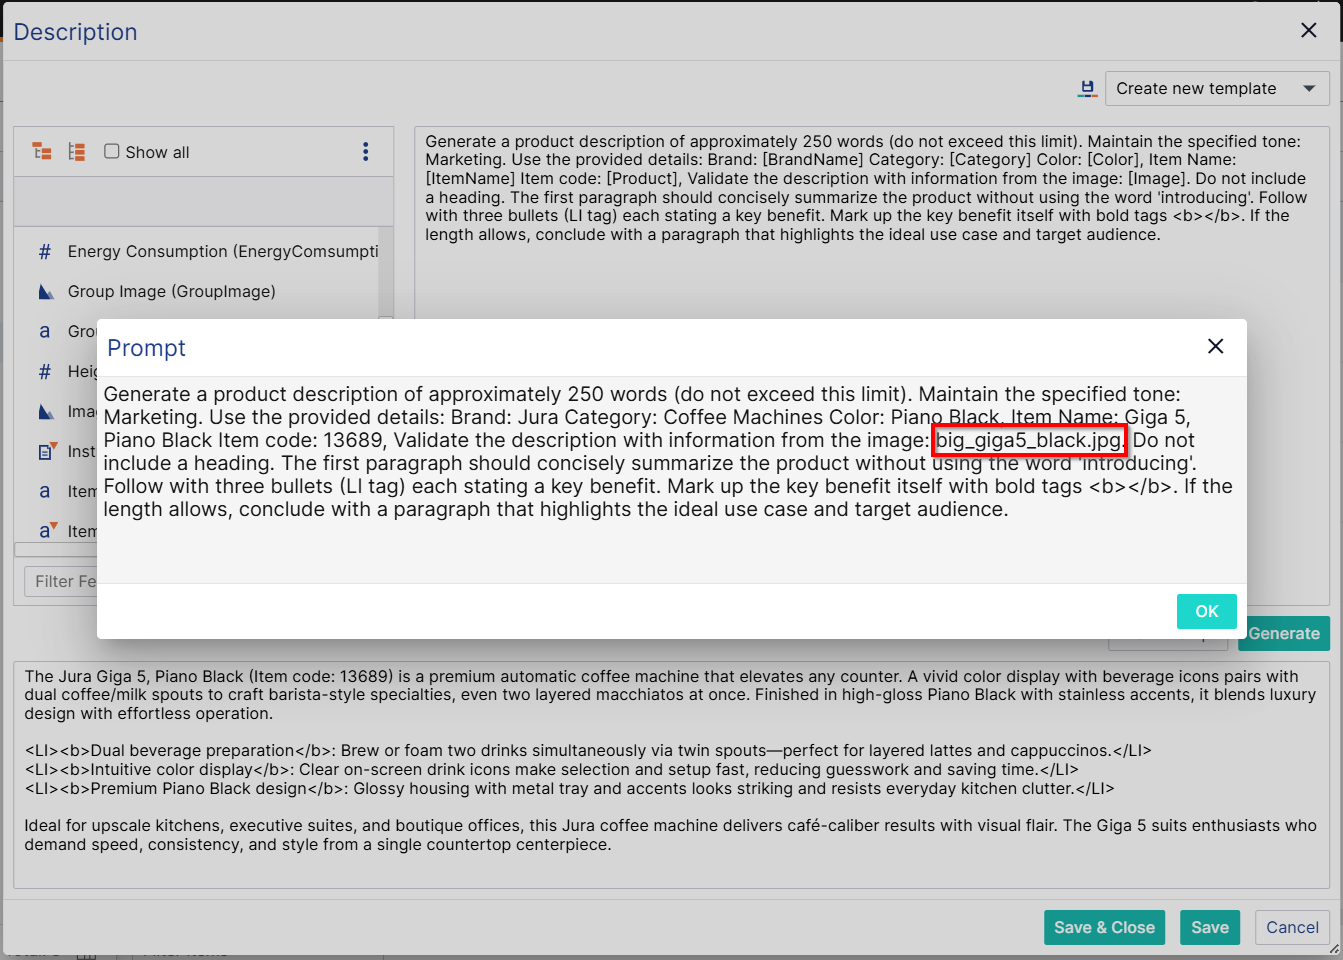
Task: Click the rich text icon beside Inst field
Action: coord(46,452)
